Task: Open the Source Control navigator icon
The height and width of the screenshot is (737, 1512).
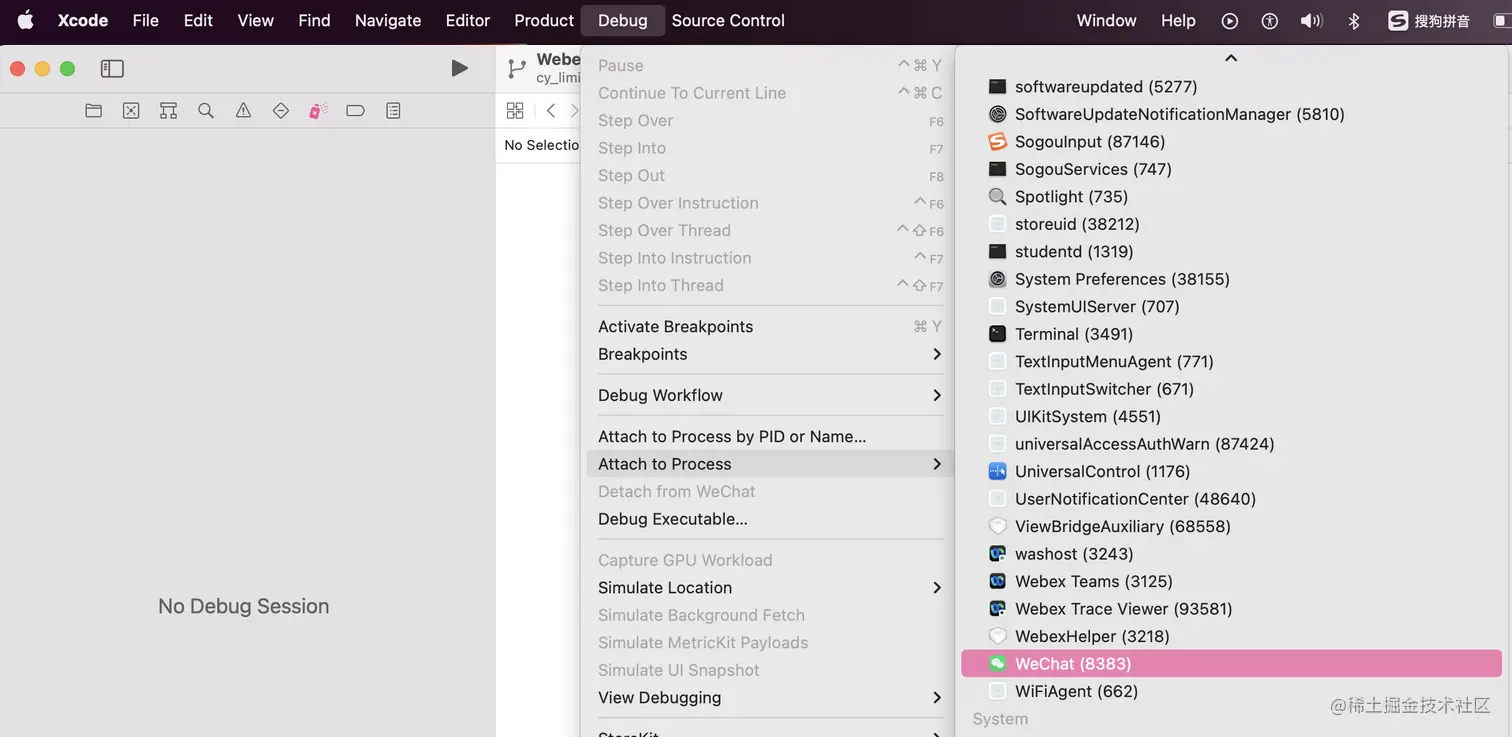Action: point(131,111)
